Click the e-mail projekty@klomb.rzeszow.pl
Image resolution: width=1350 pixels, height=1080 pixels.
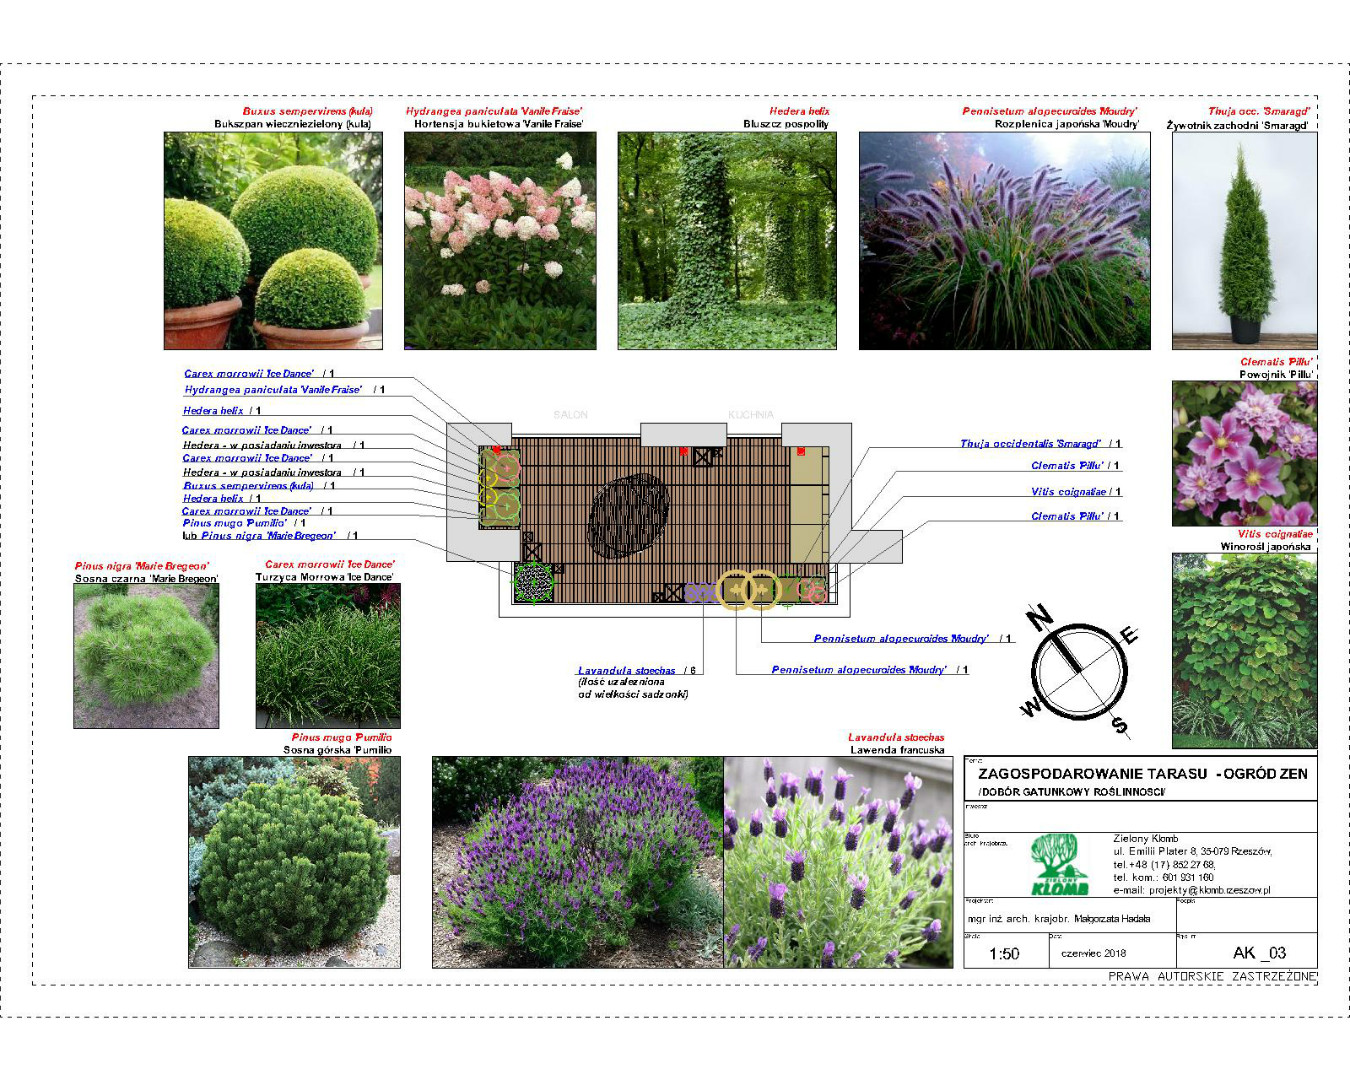[1210, 890]
